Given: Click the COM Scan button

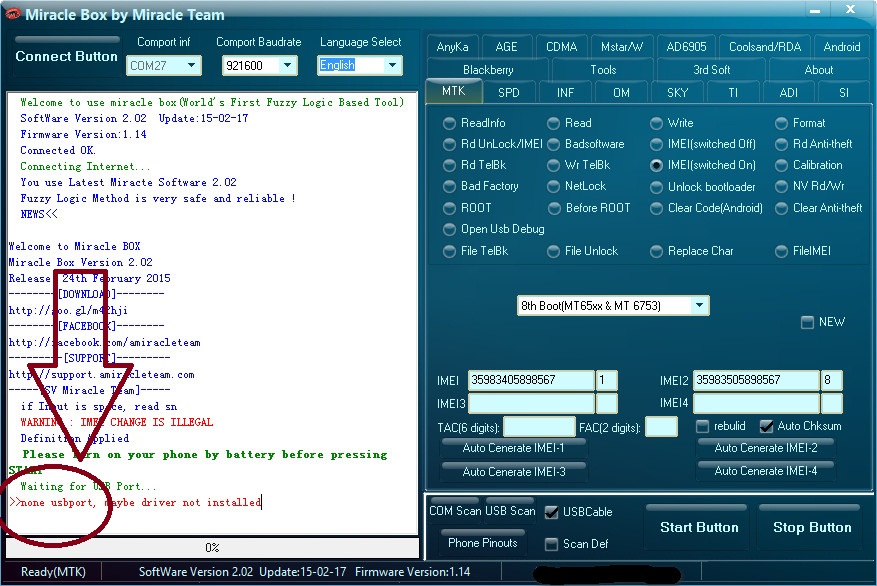Looking at the screenshot, I should (x=455, y=510).
